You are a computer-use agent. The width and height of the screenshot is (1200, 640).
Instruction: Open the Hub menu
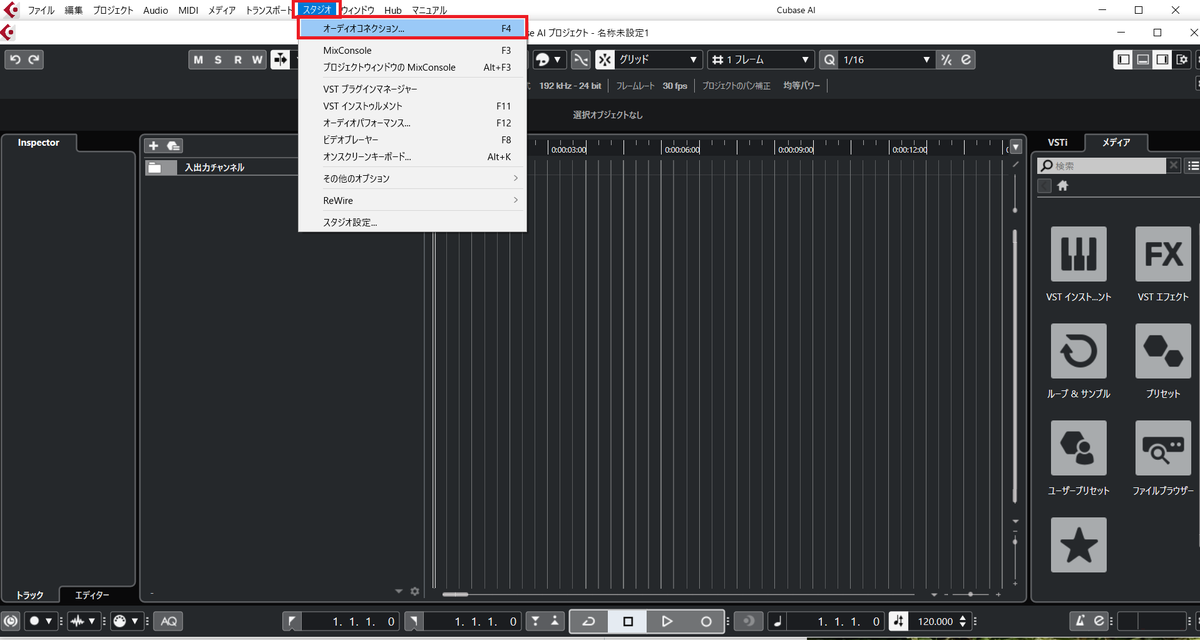(x=393, y=10)
